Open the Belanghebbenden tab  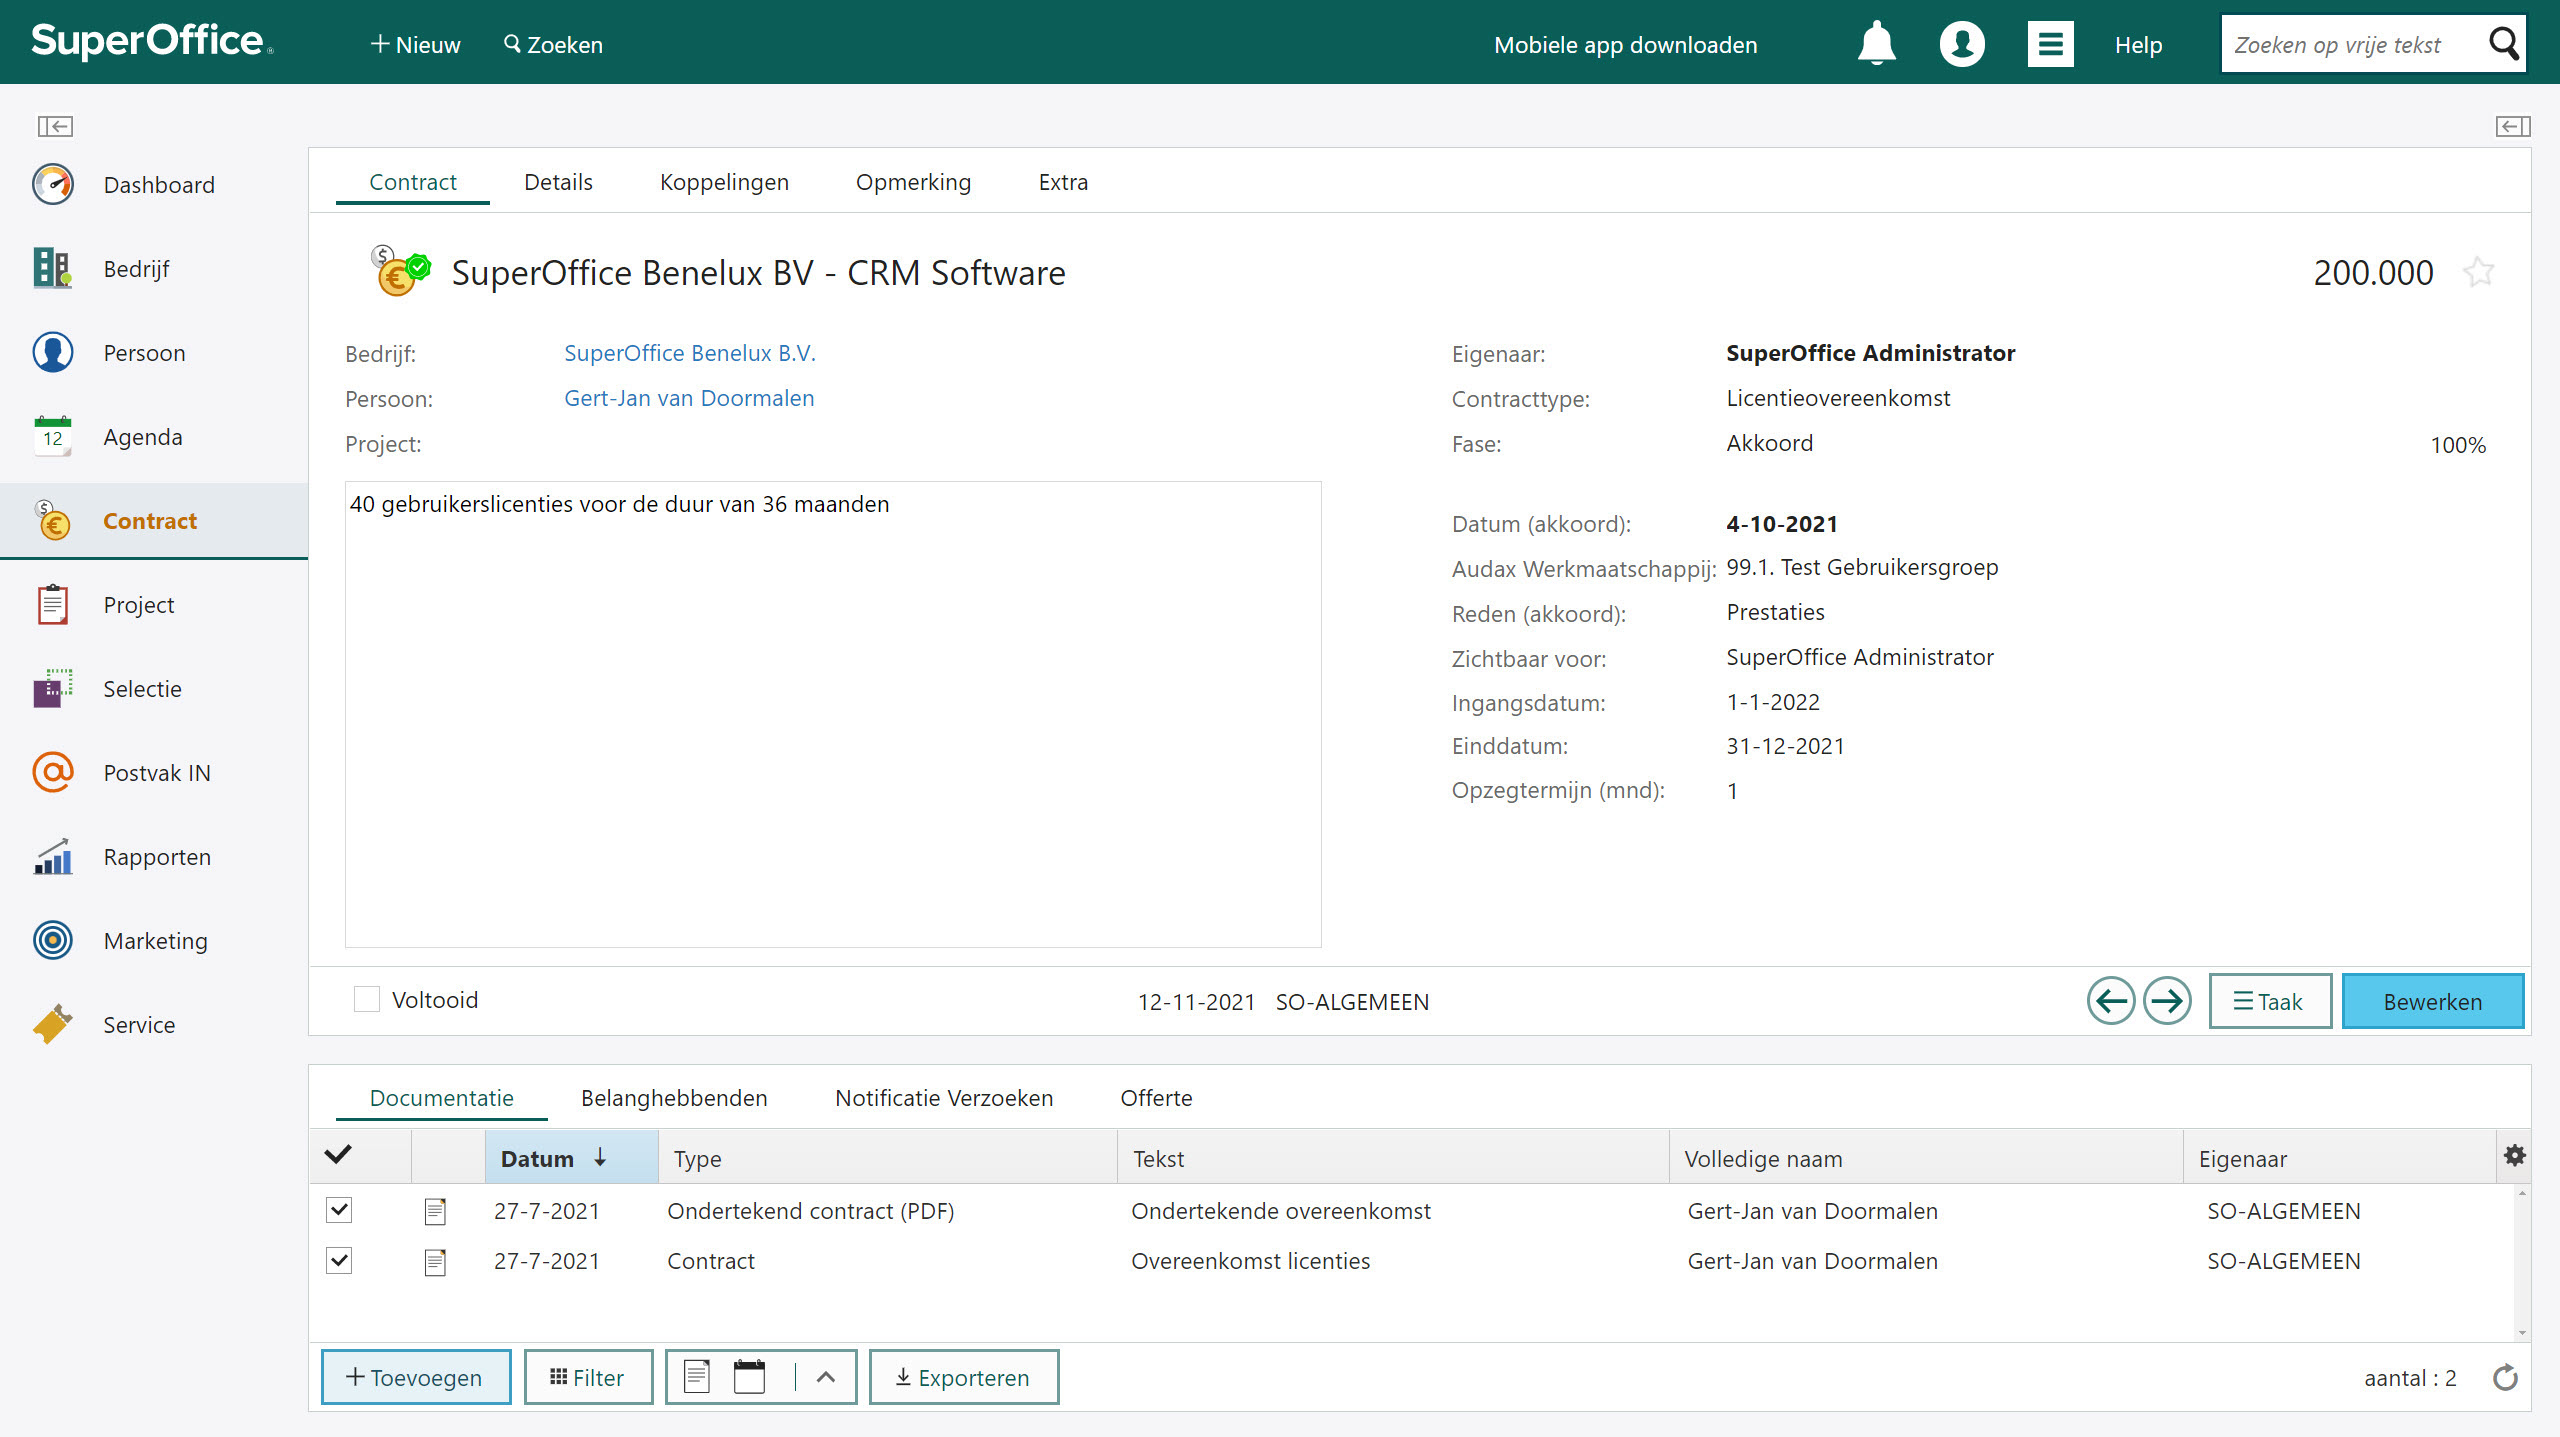click(x=674, y=1098)
